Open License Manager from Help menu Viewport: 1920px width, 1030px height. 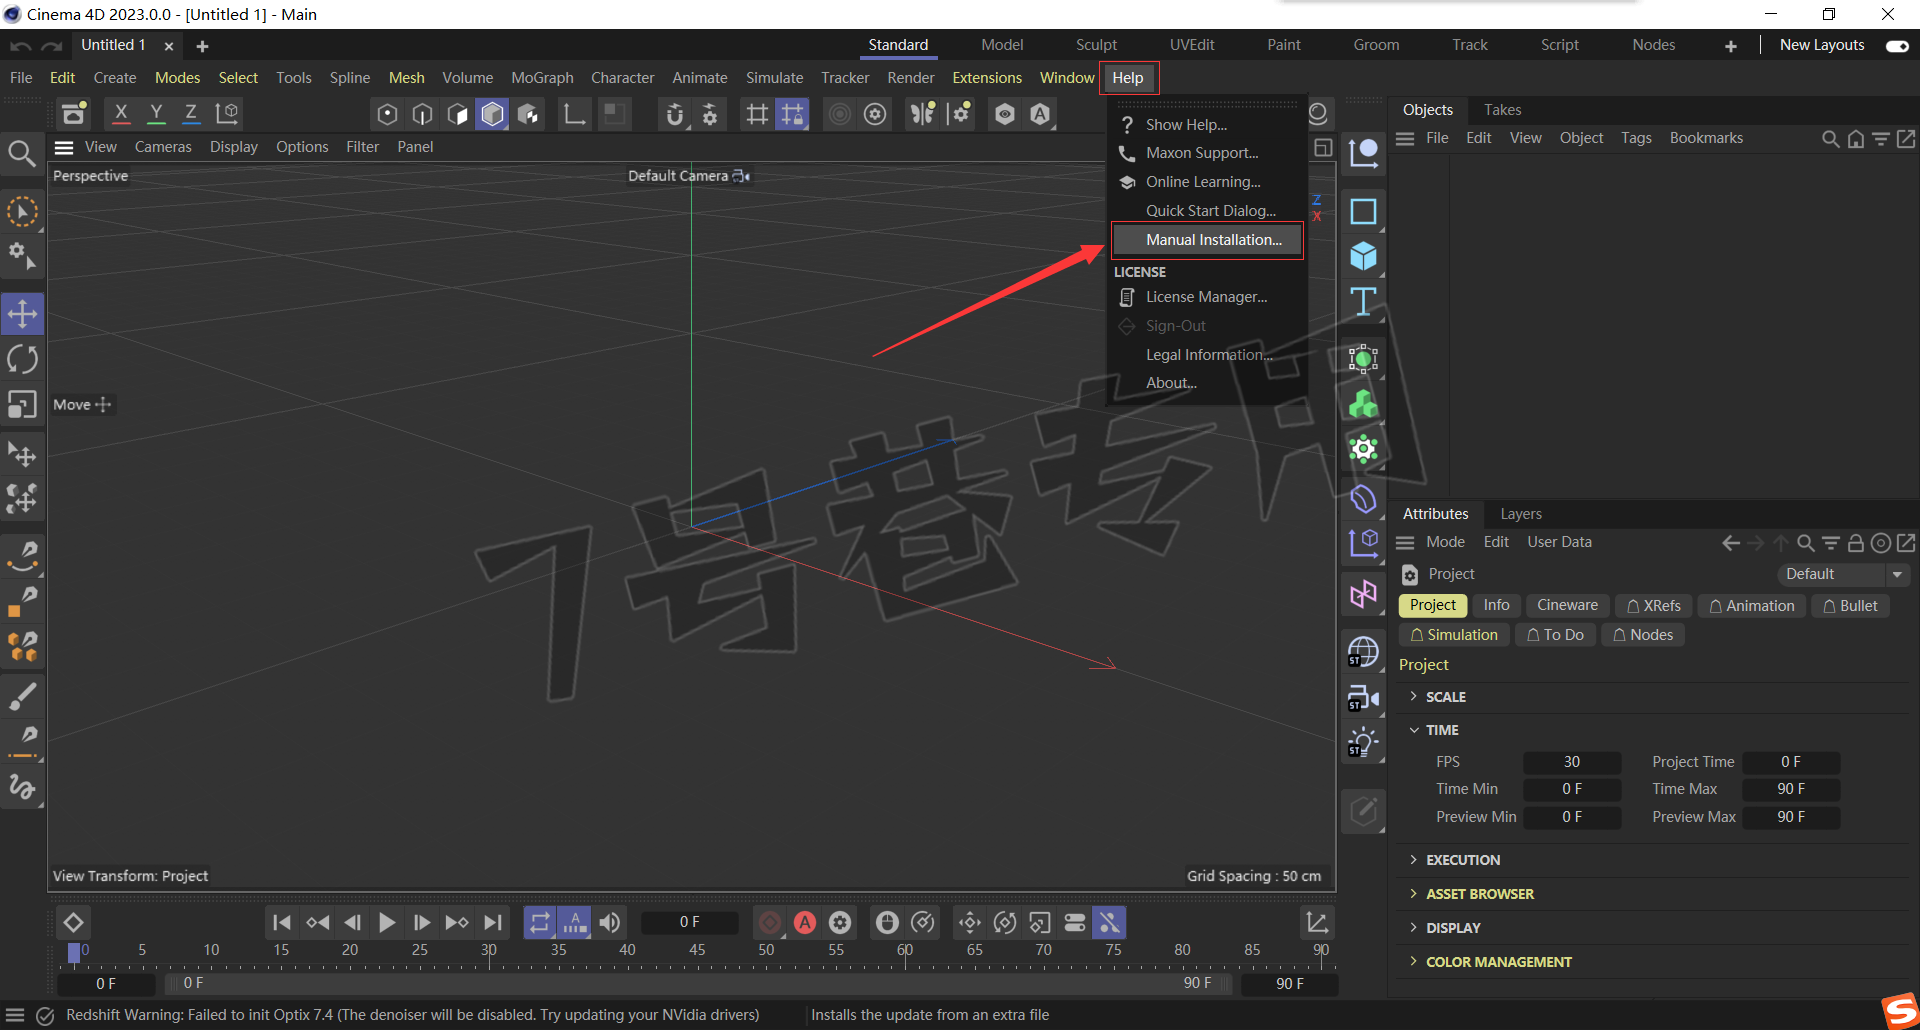point(1207,297)
